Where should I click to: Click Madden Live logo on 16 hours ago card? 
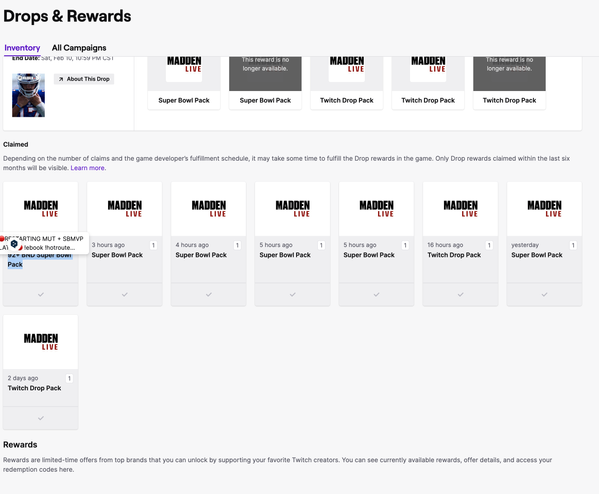460,209
